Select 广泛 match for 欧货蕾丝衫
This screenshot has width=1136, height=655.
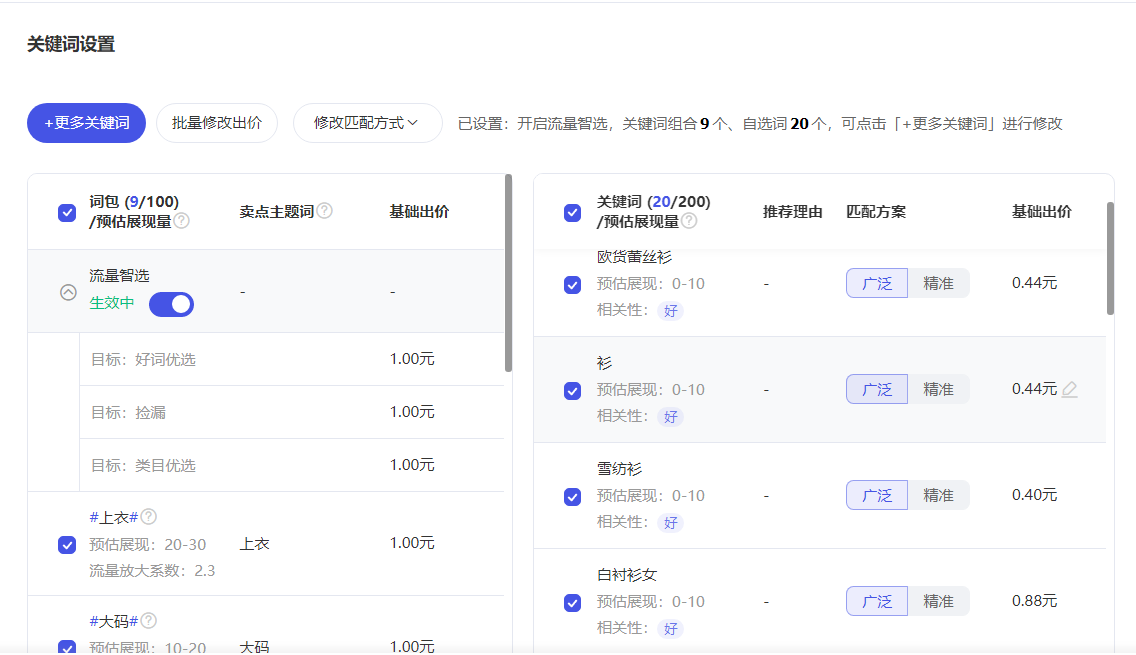[x=877, y=283]
